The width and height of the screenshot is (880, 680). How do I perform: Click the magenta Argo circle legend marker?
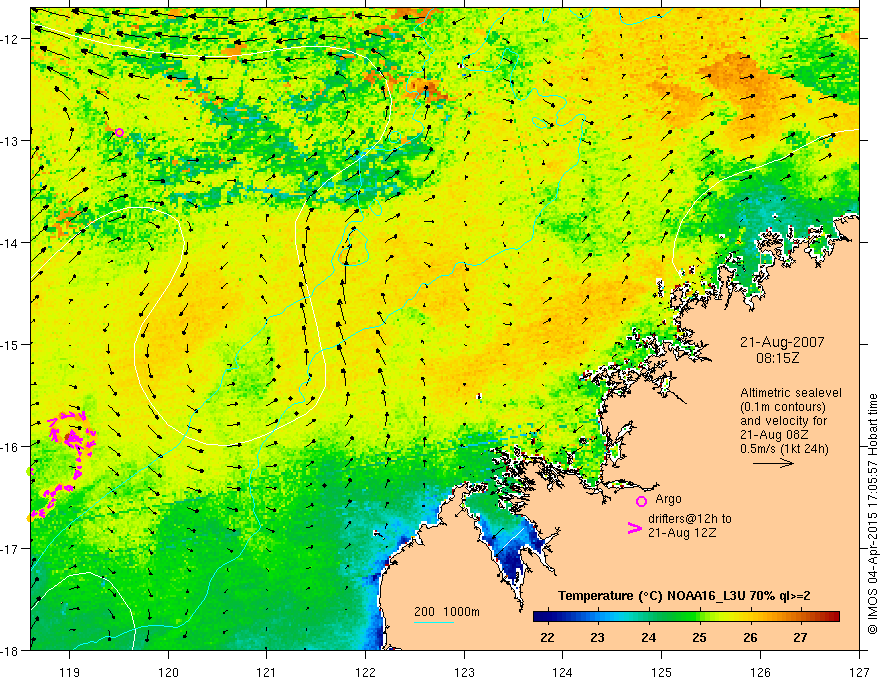click(641, 501)
